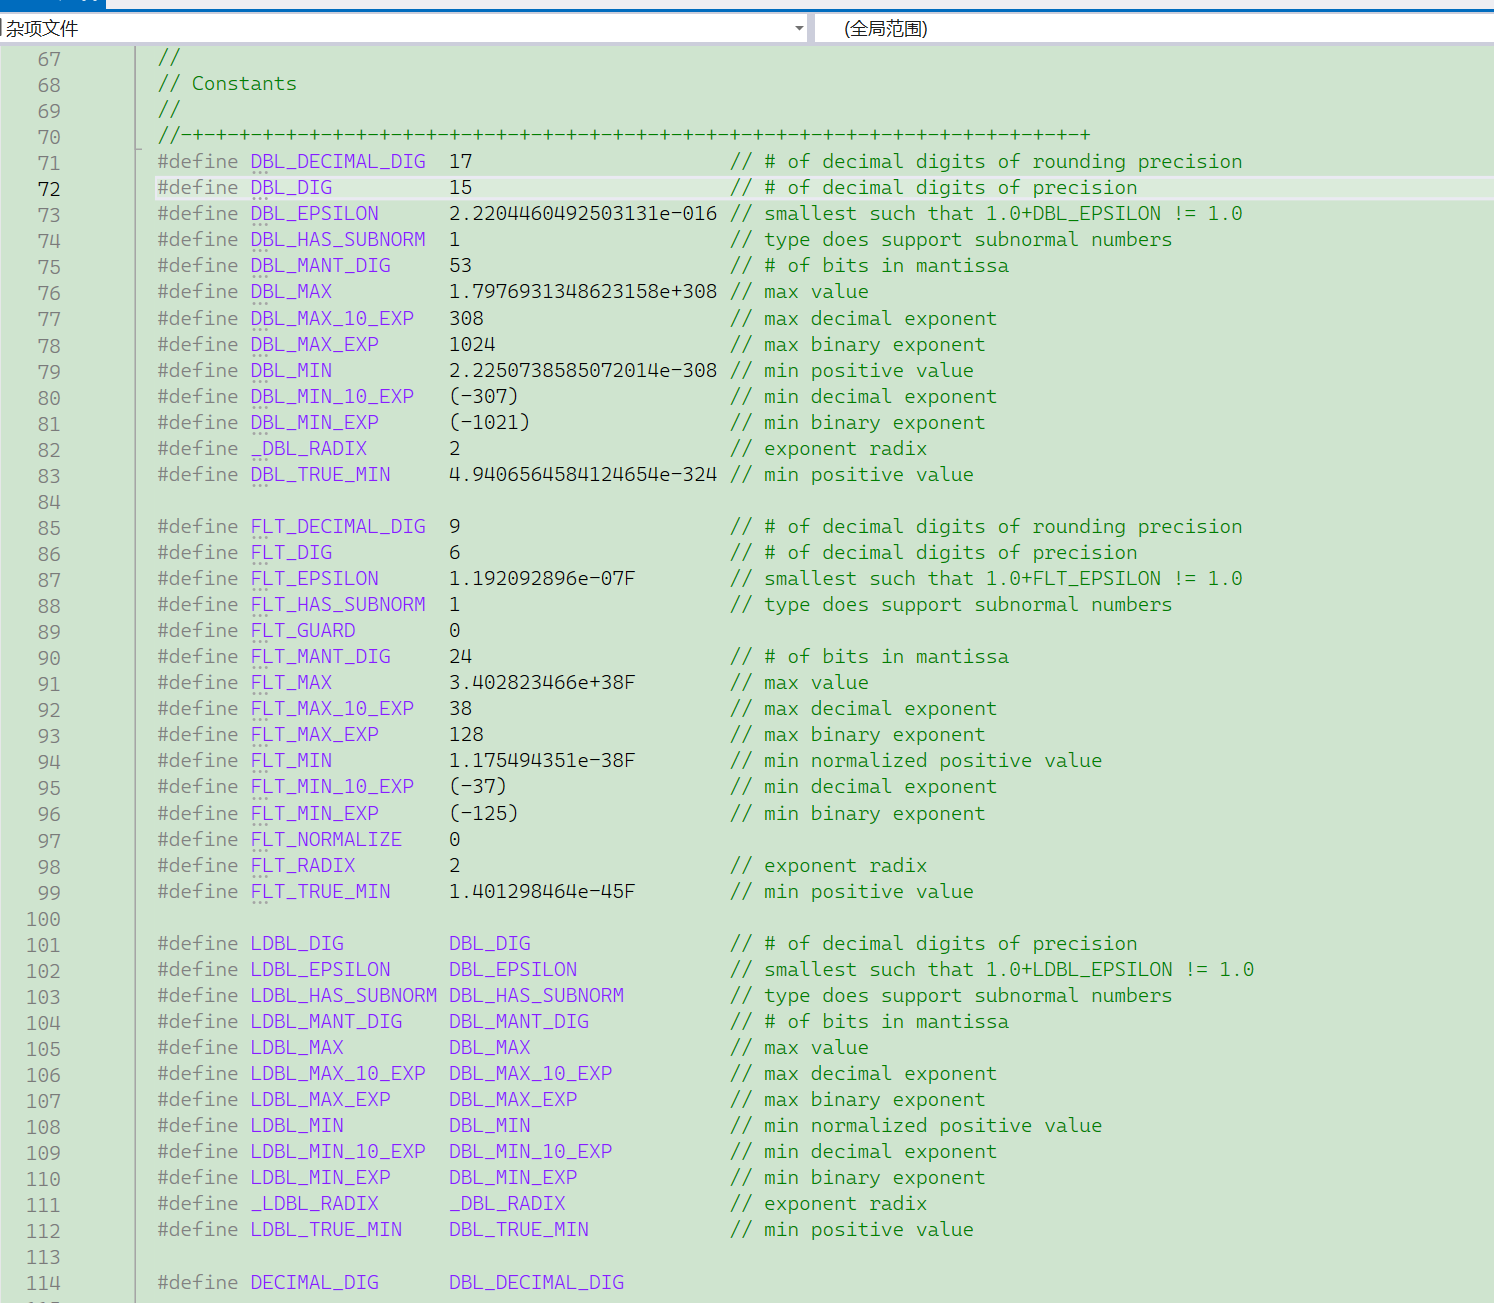Open the 杂项文件 project dropdown
Viewport: 1494px width, 1303px height.
coord(404,28)
